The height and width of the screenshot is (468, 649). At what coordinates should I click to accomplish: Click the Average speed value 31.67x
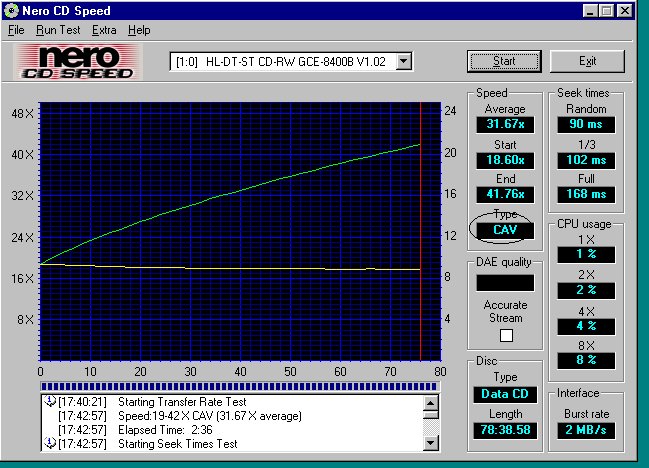505,124
